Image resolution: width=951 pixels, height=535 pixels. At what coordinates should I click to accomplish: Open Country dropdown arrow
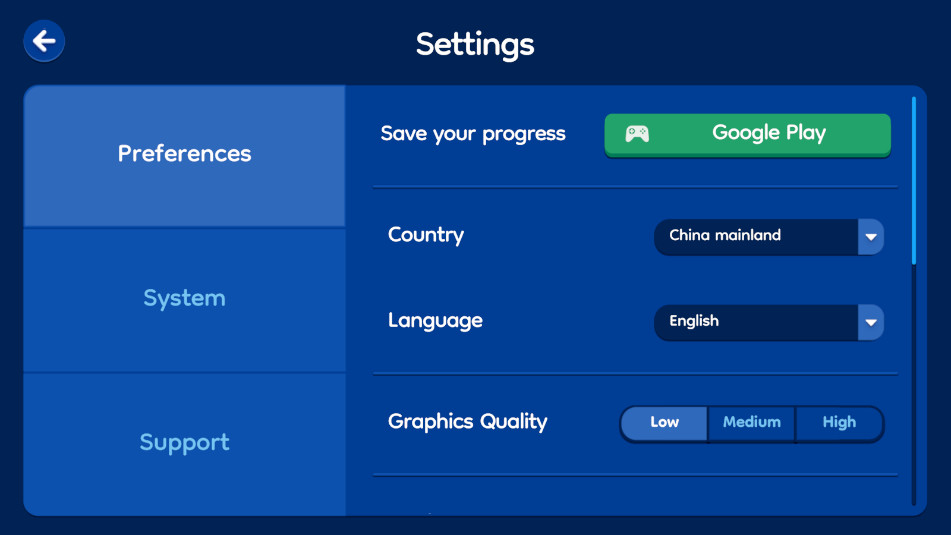[x=871, y=237]
